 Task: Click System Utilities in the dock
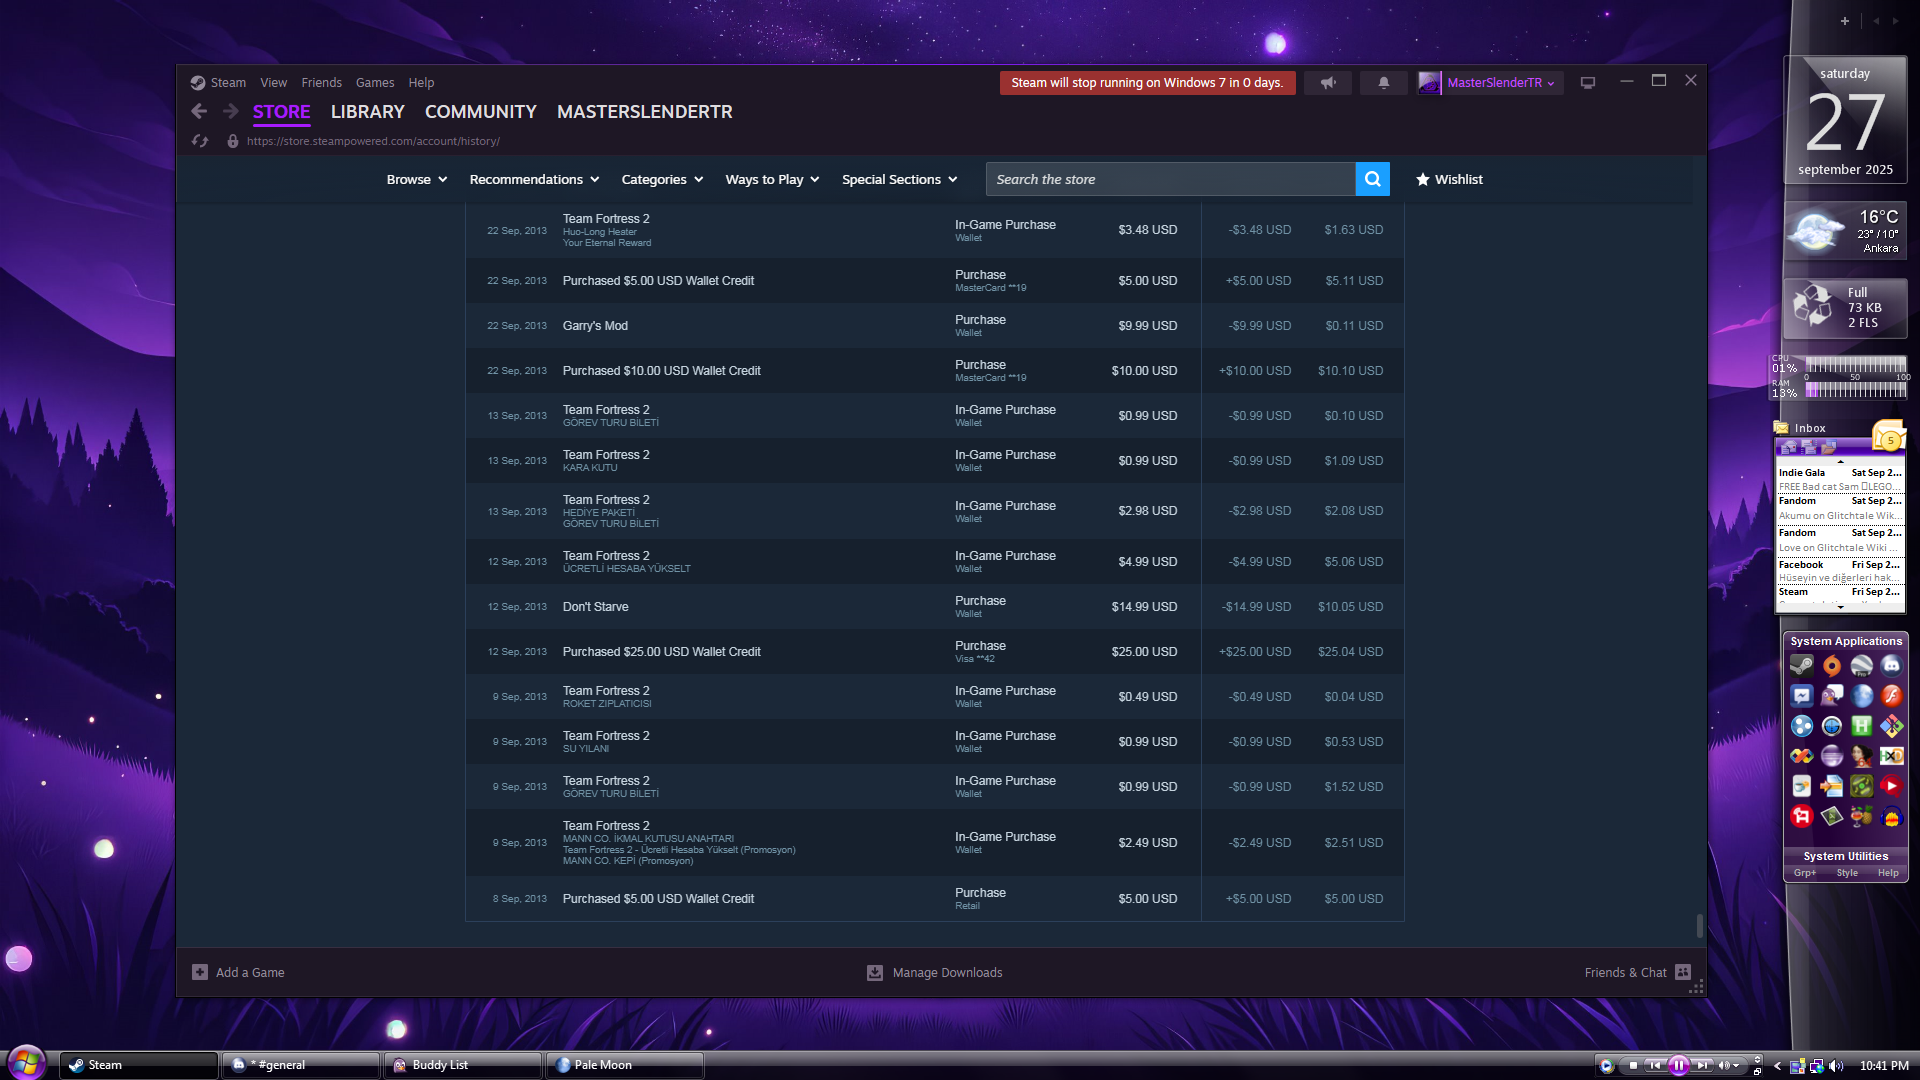[1846, 857]
